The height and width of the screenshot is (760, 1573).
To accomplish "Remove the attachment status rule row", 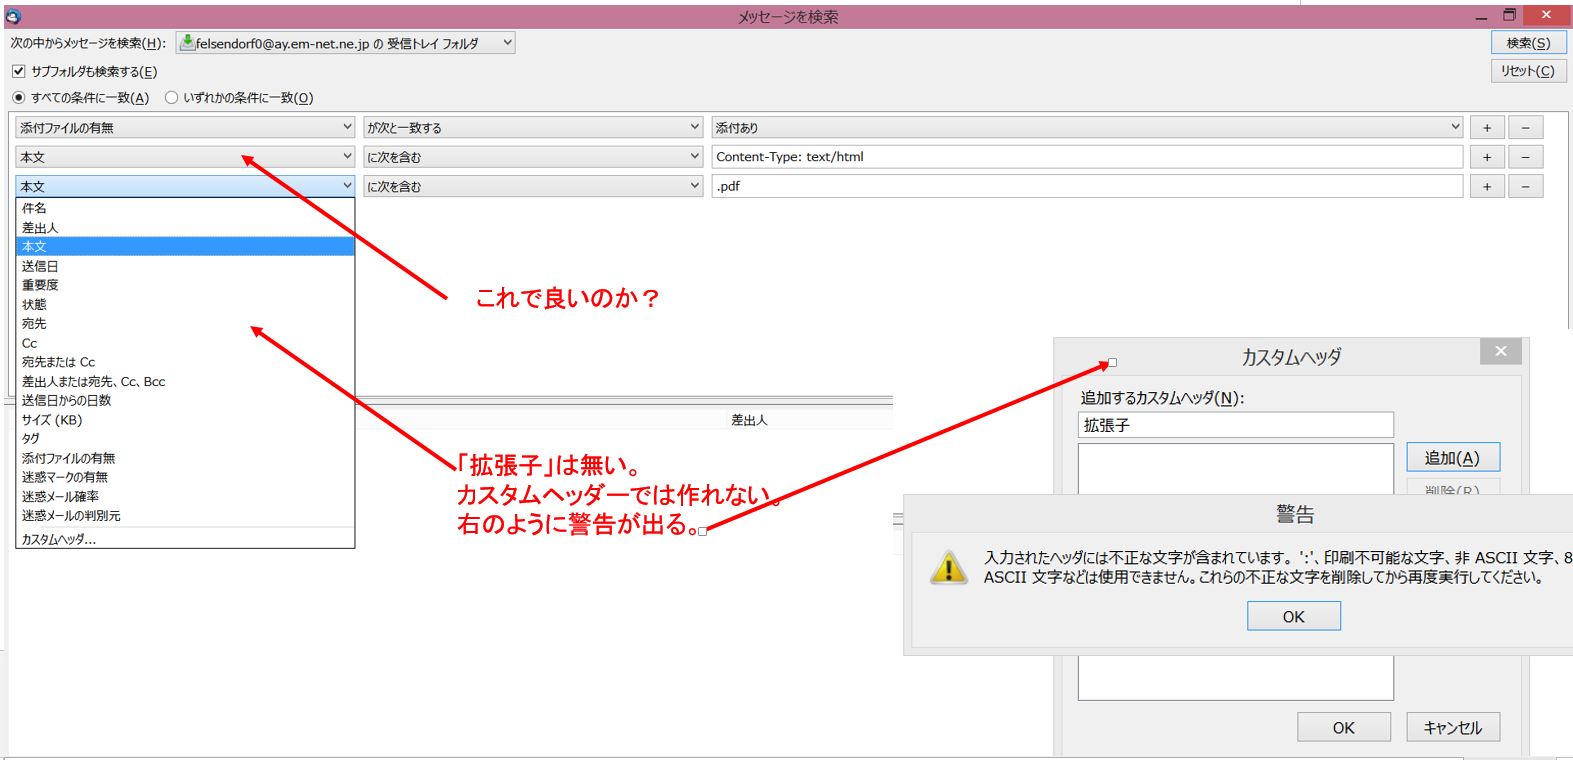I will (x=1525, y=128).
